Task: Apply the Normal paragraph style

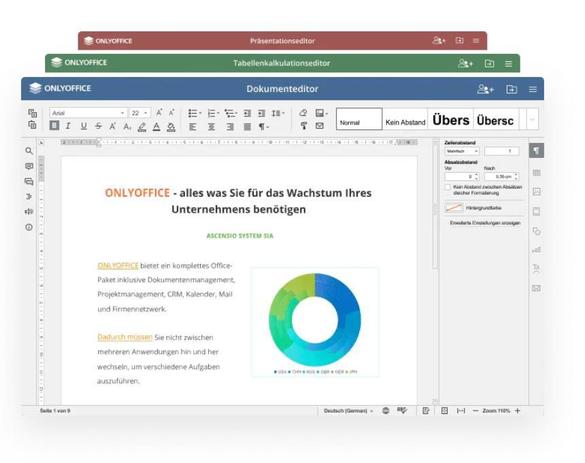Action: click(359, 119)
